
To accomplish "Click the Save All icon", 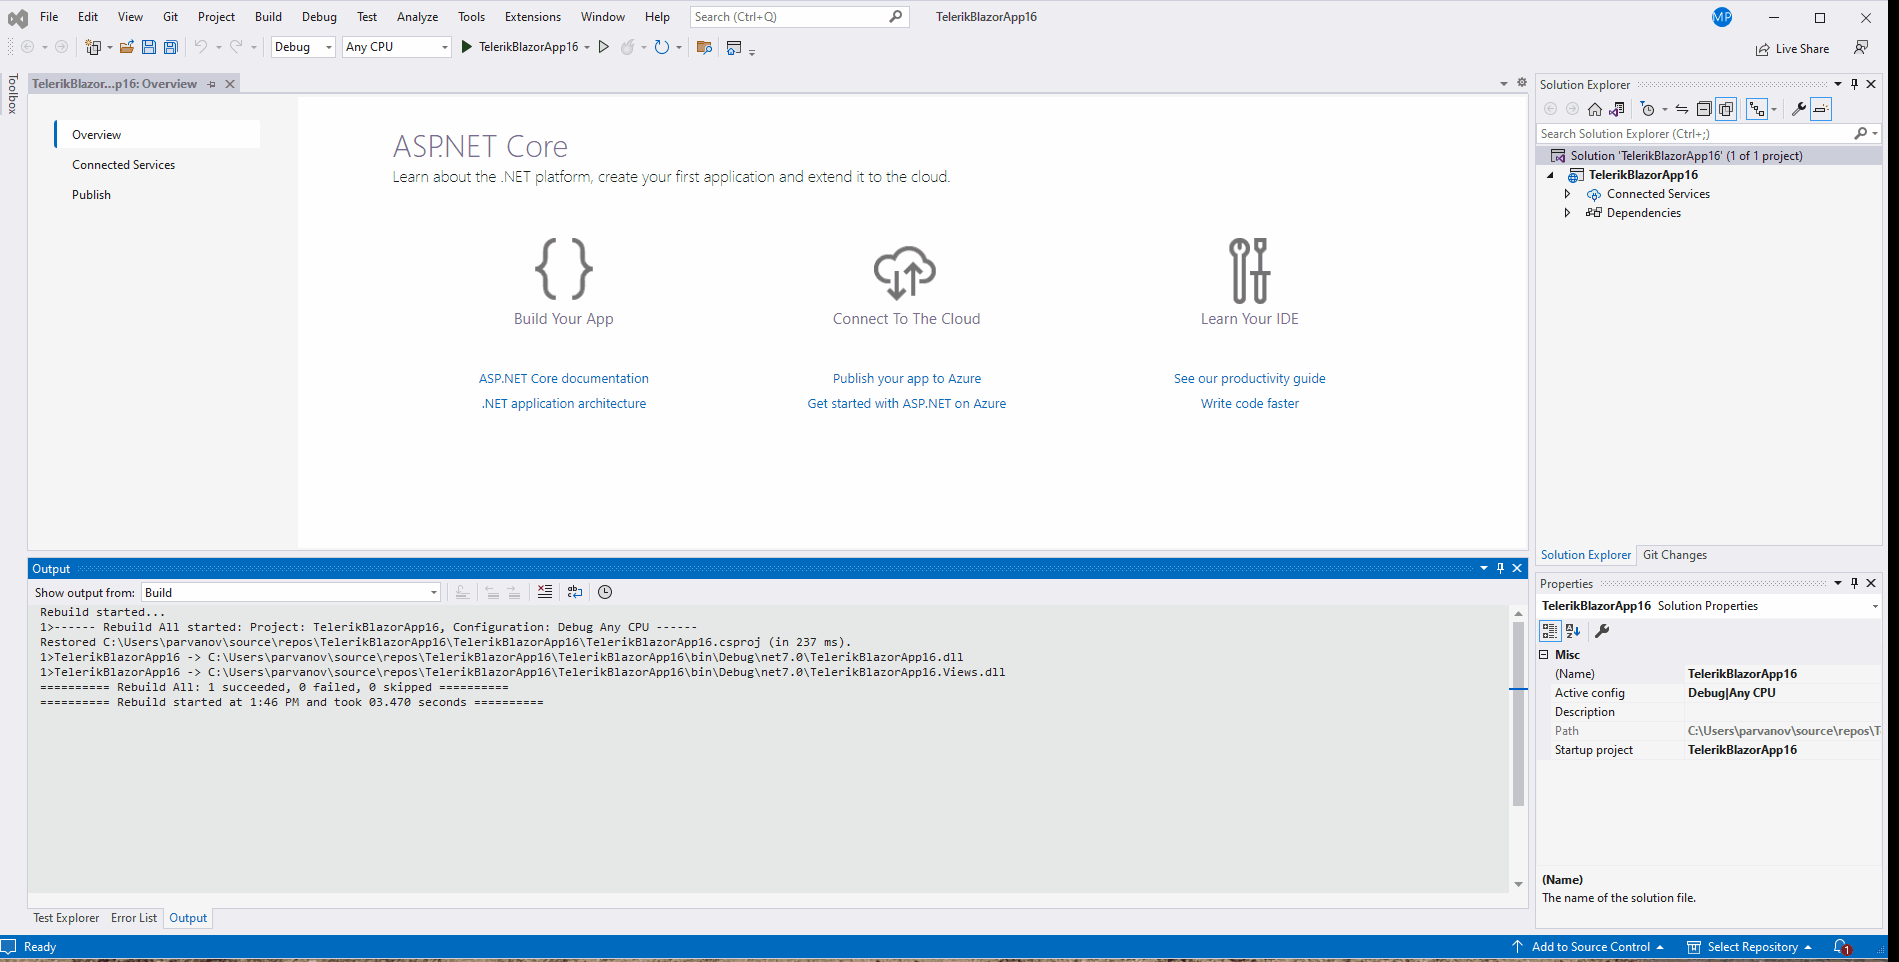I will [x=171, y=47].
